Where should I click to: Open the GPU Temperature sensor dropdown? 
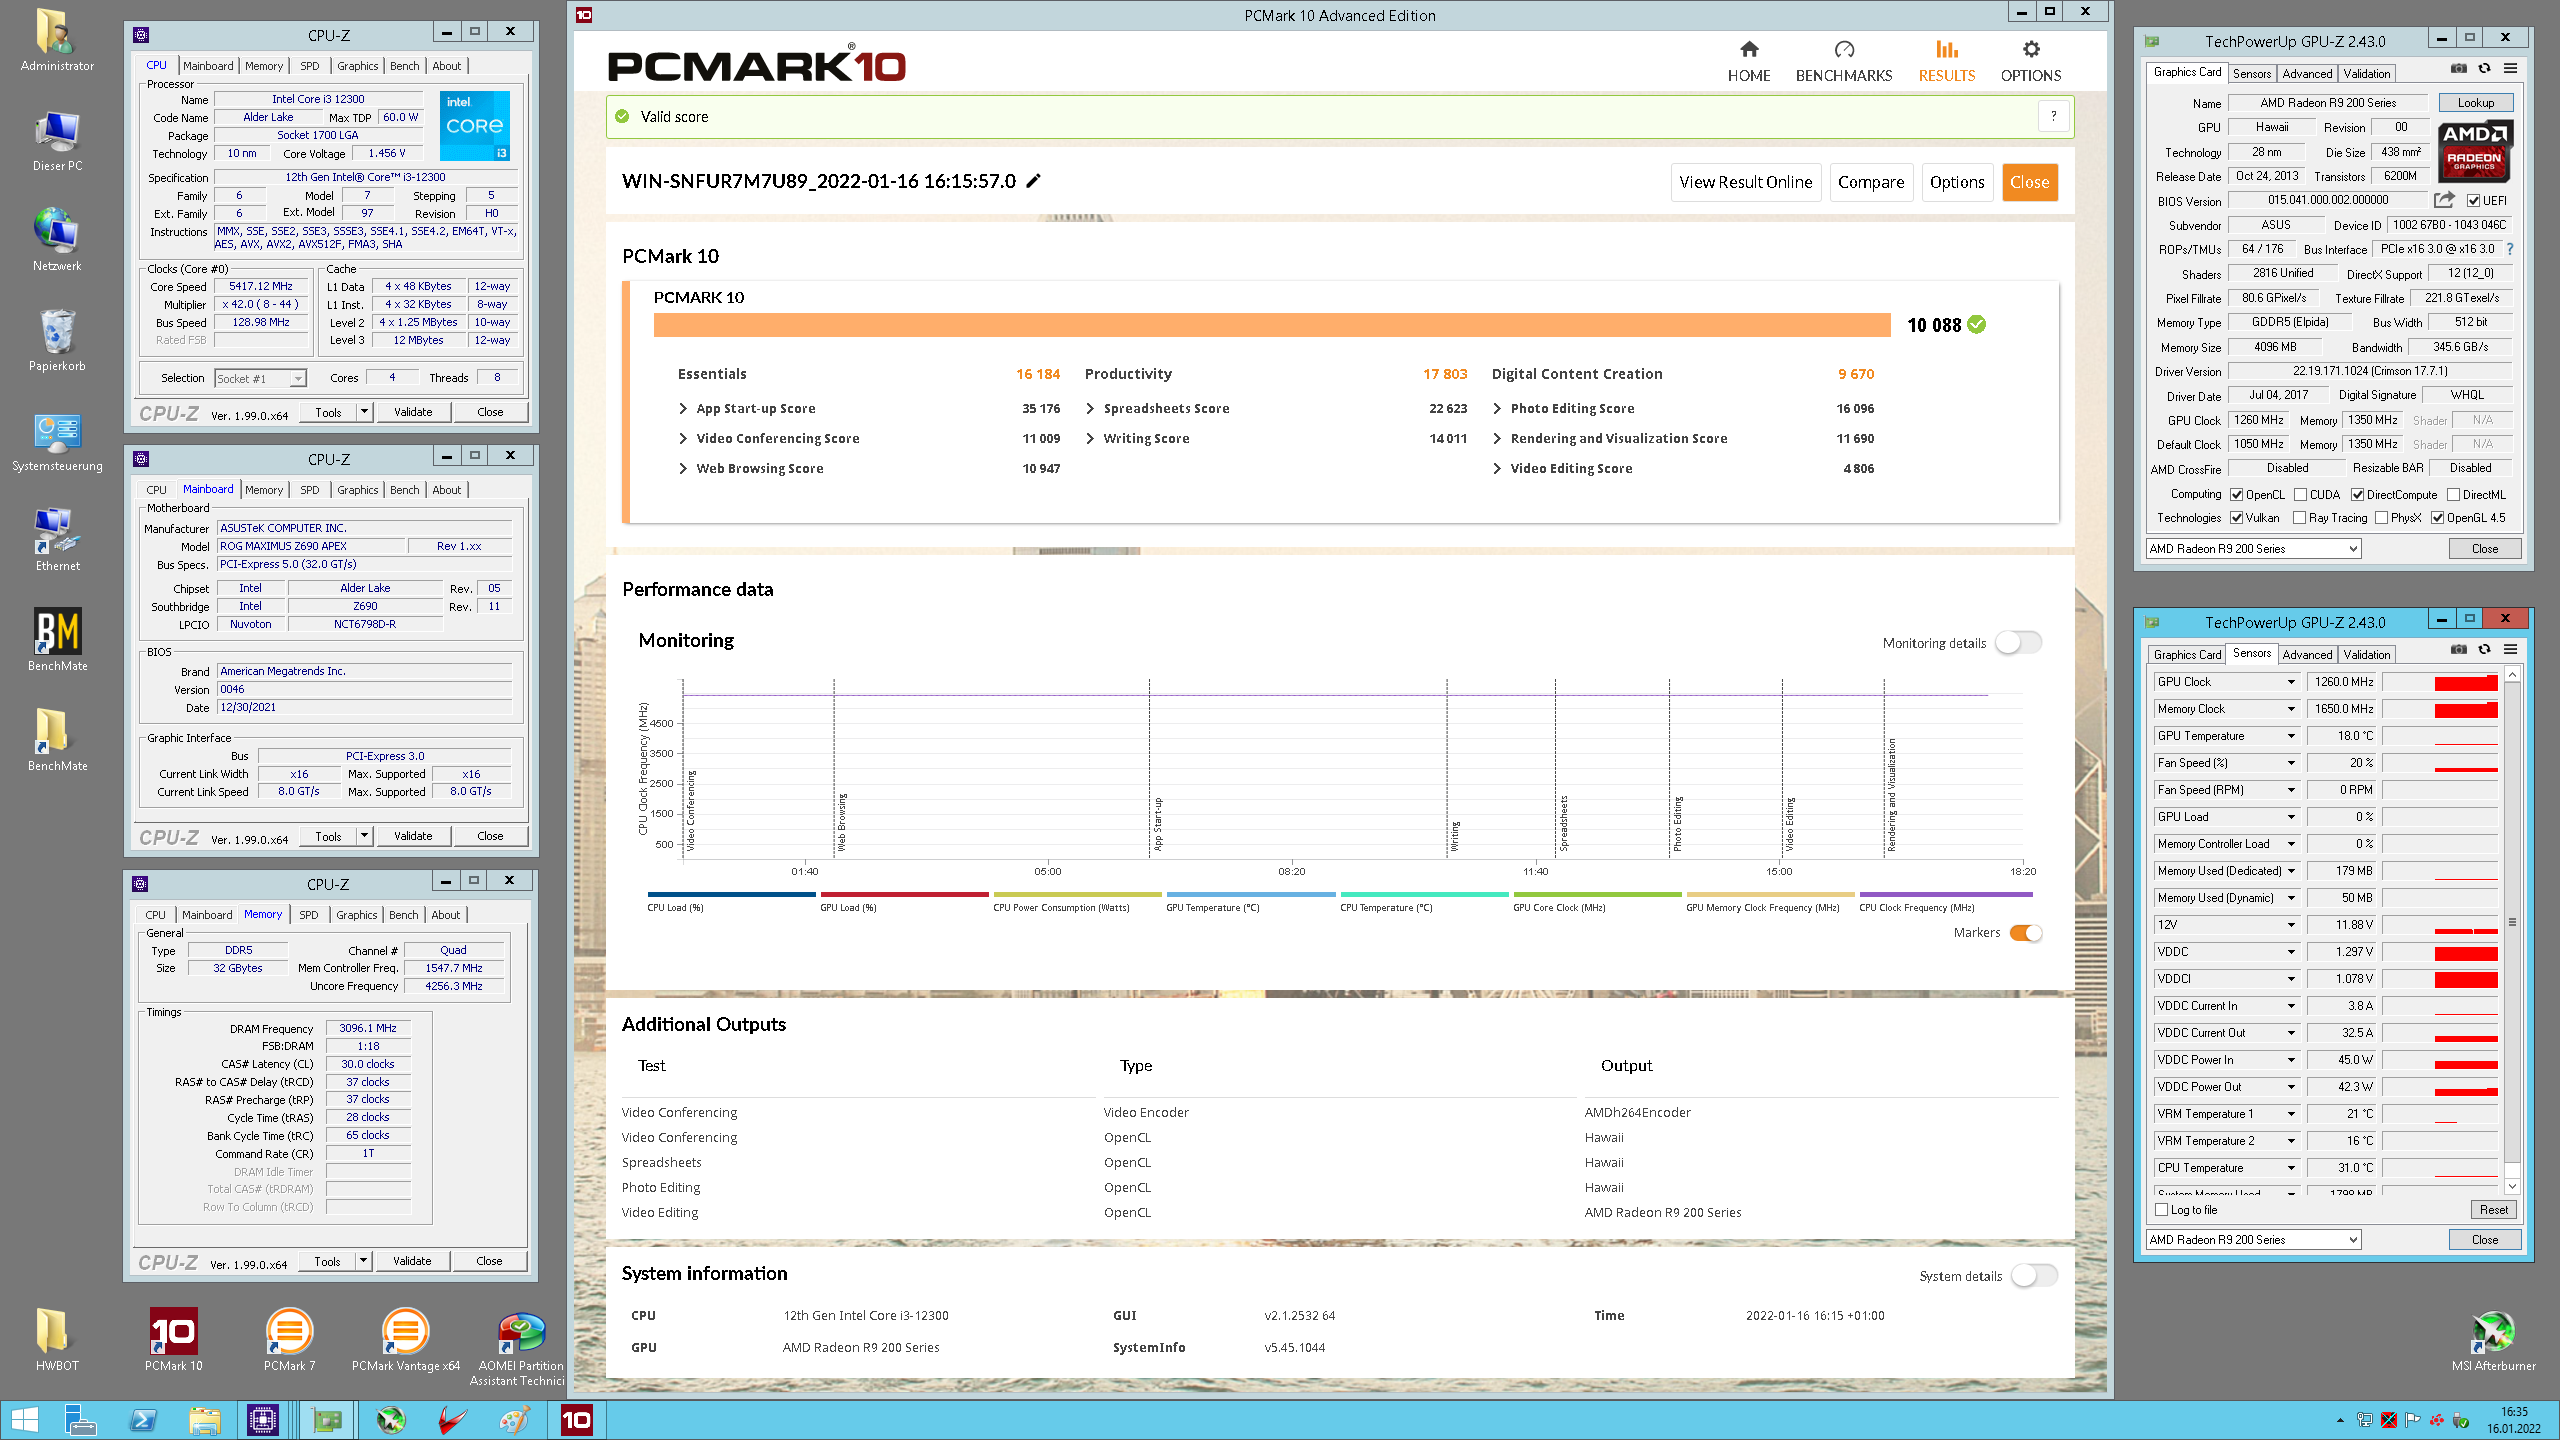tap(2291, 736)
